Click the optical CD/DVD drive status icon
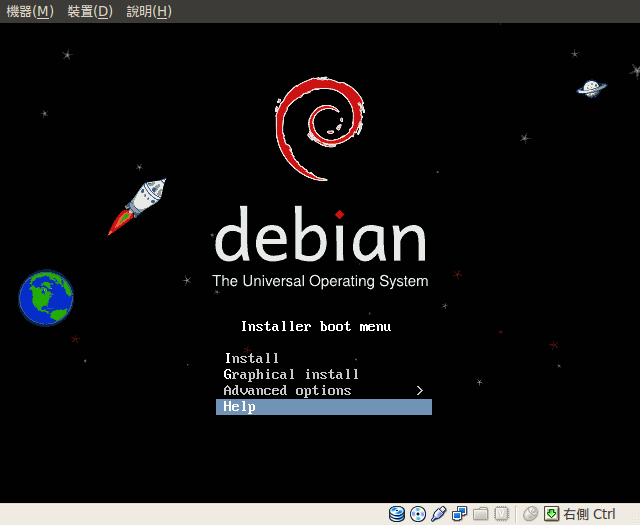Screen dimensions: 640x525 coord(418,514)
